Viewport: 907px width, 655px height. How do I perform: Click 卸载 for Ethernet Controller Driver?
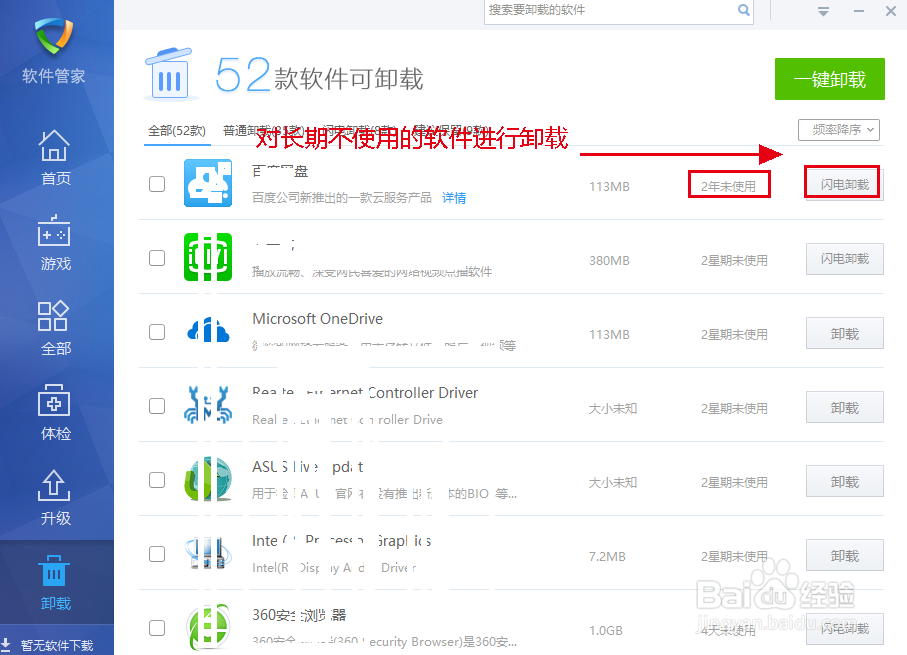[x=845, y=407]
